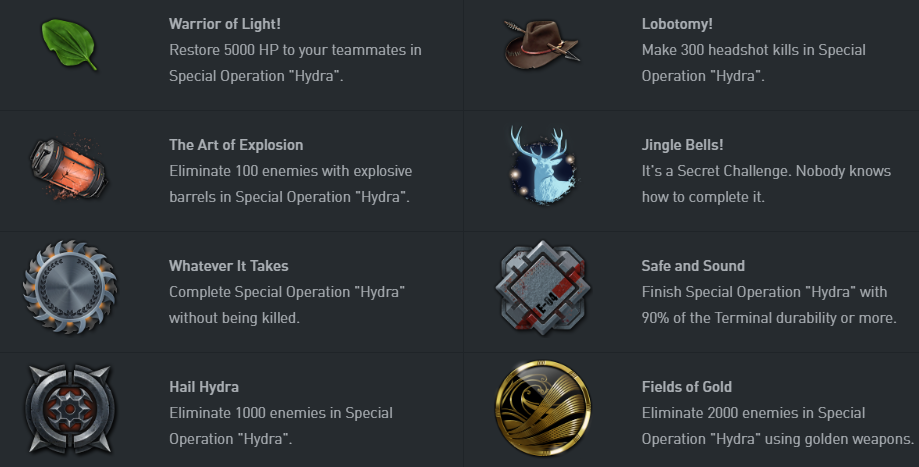Click The Art of Explosion heading
The height and width of the screenshot is (467, 919).
coord(236,145)
